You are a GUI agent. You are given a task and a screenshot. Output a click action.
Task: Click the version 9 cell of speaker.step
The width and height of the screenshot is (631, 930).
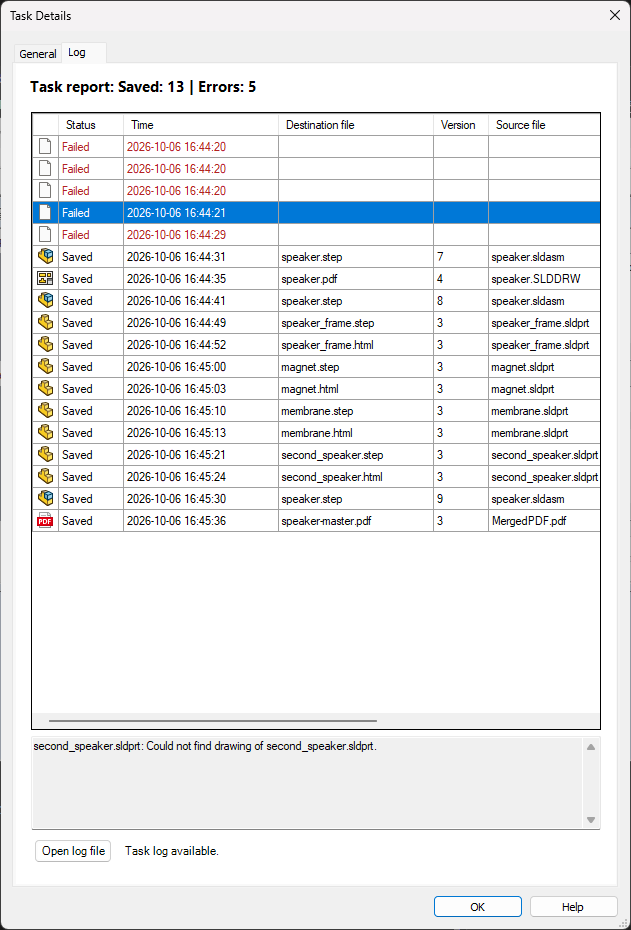[x=461, y=498]
